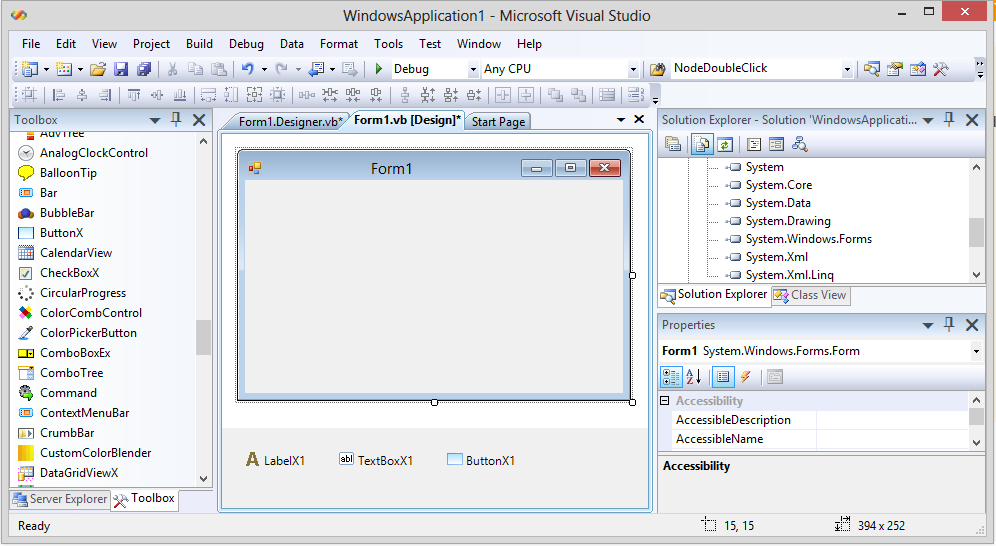Click the Align to Grid layout icon
This screenshot has width=996, height=546.
(29, 95)
